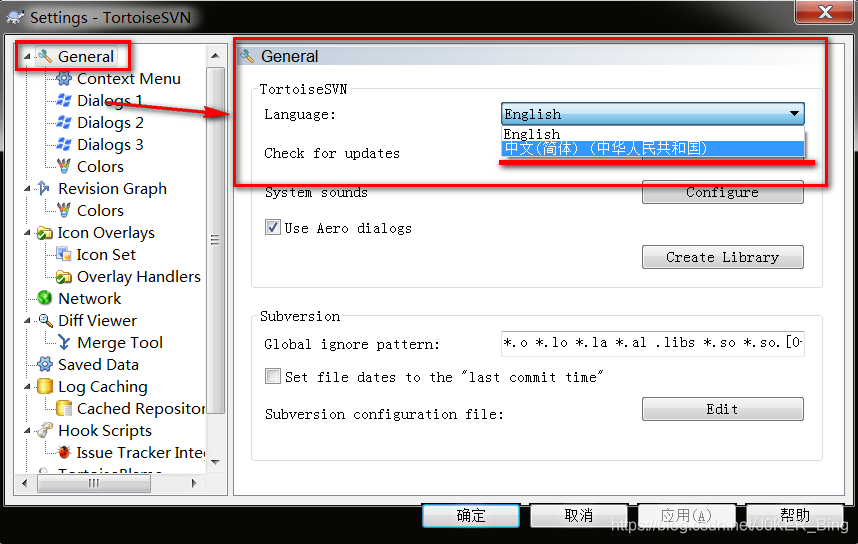The height and width of the screenshot is (544, 858).
Task: Click the 帮助 help button
Action: tap(795, 515)
